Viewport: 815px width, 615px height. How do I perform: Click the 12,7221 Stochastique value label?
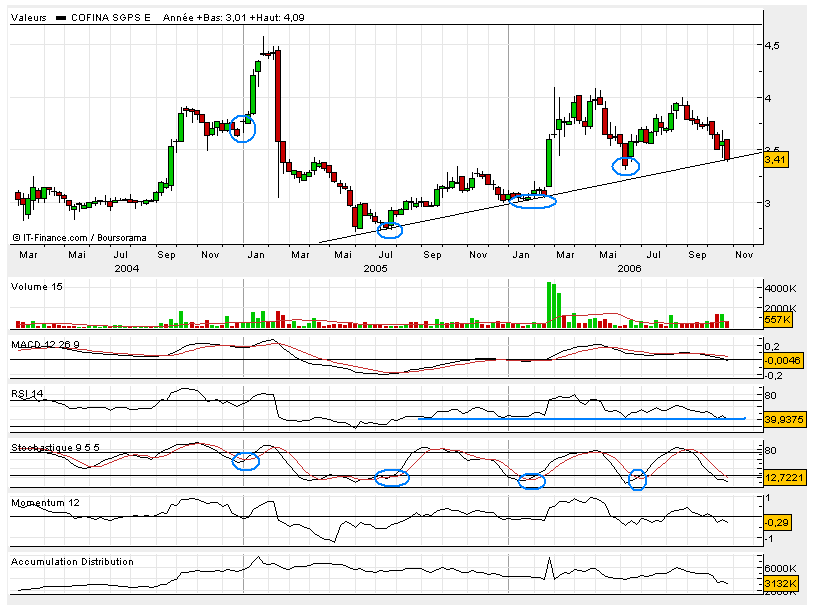click(784, 477)
